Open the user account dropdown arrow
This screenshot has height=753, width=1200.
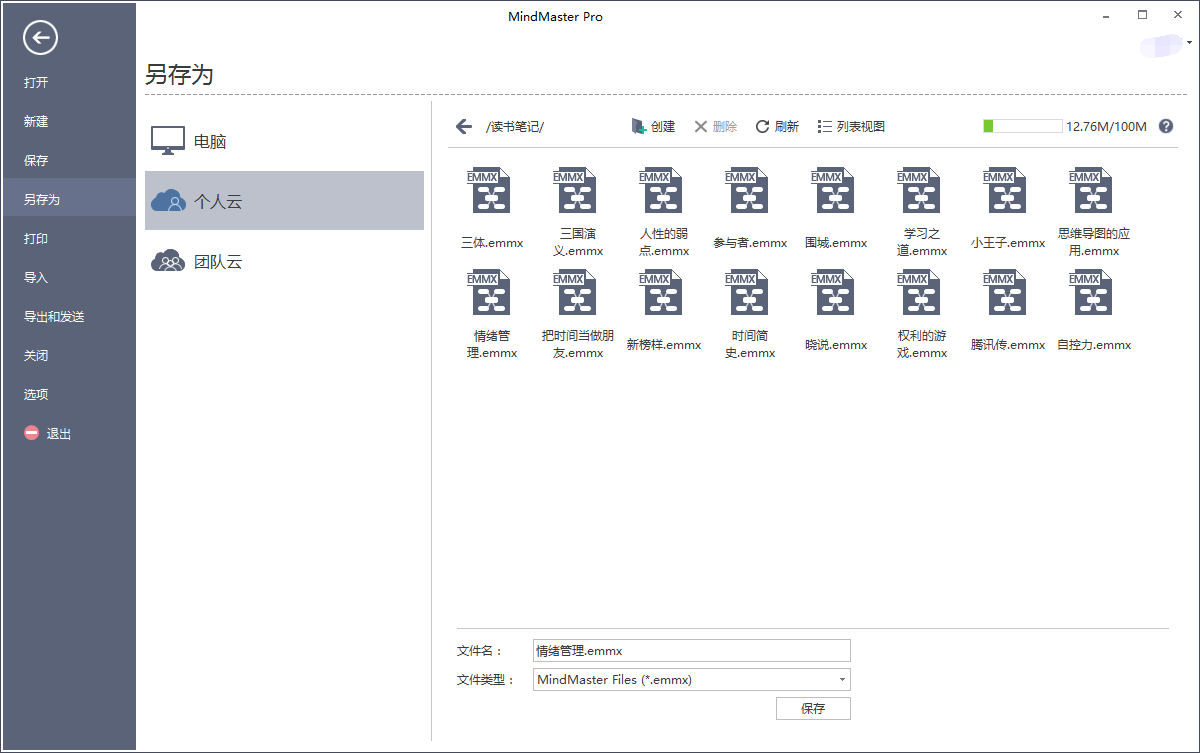point(1189,43)
